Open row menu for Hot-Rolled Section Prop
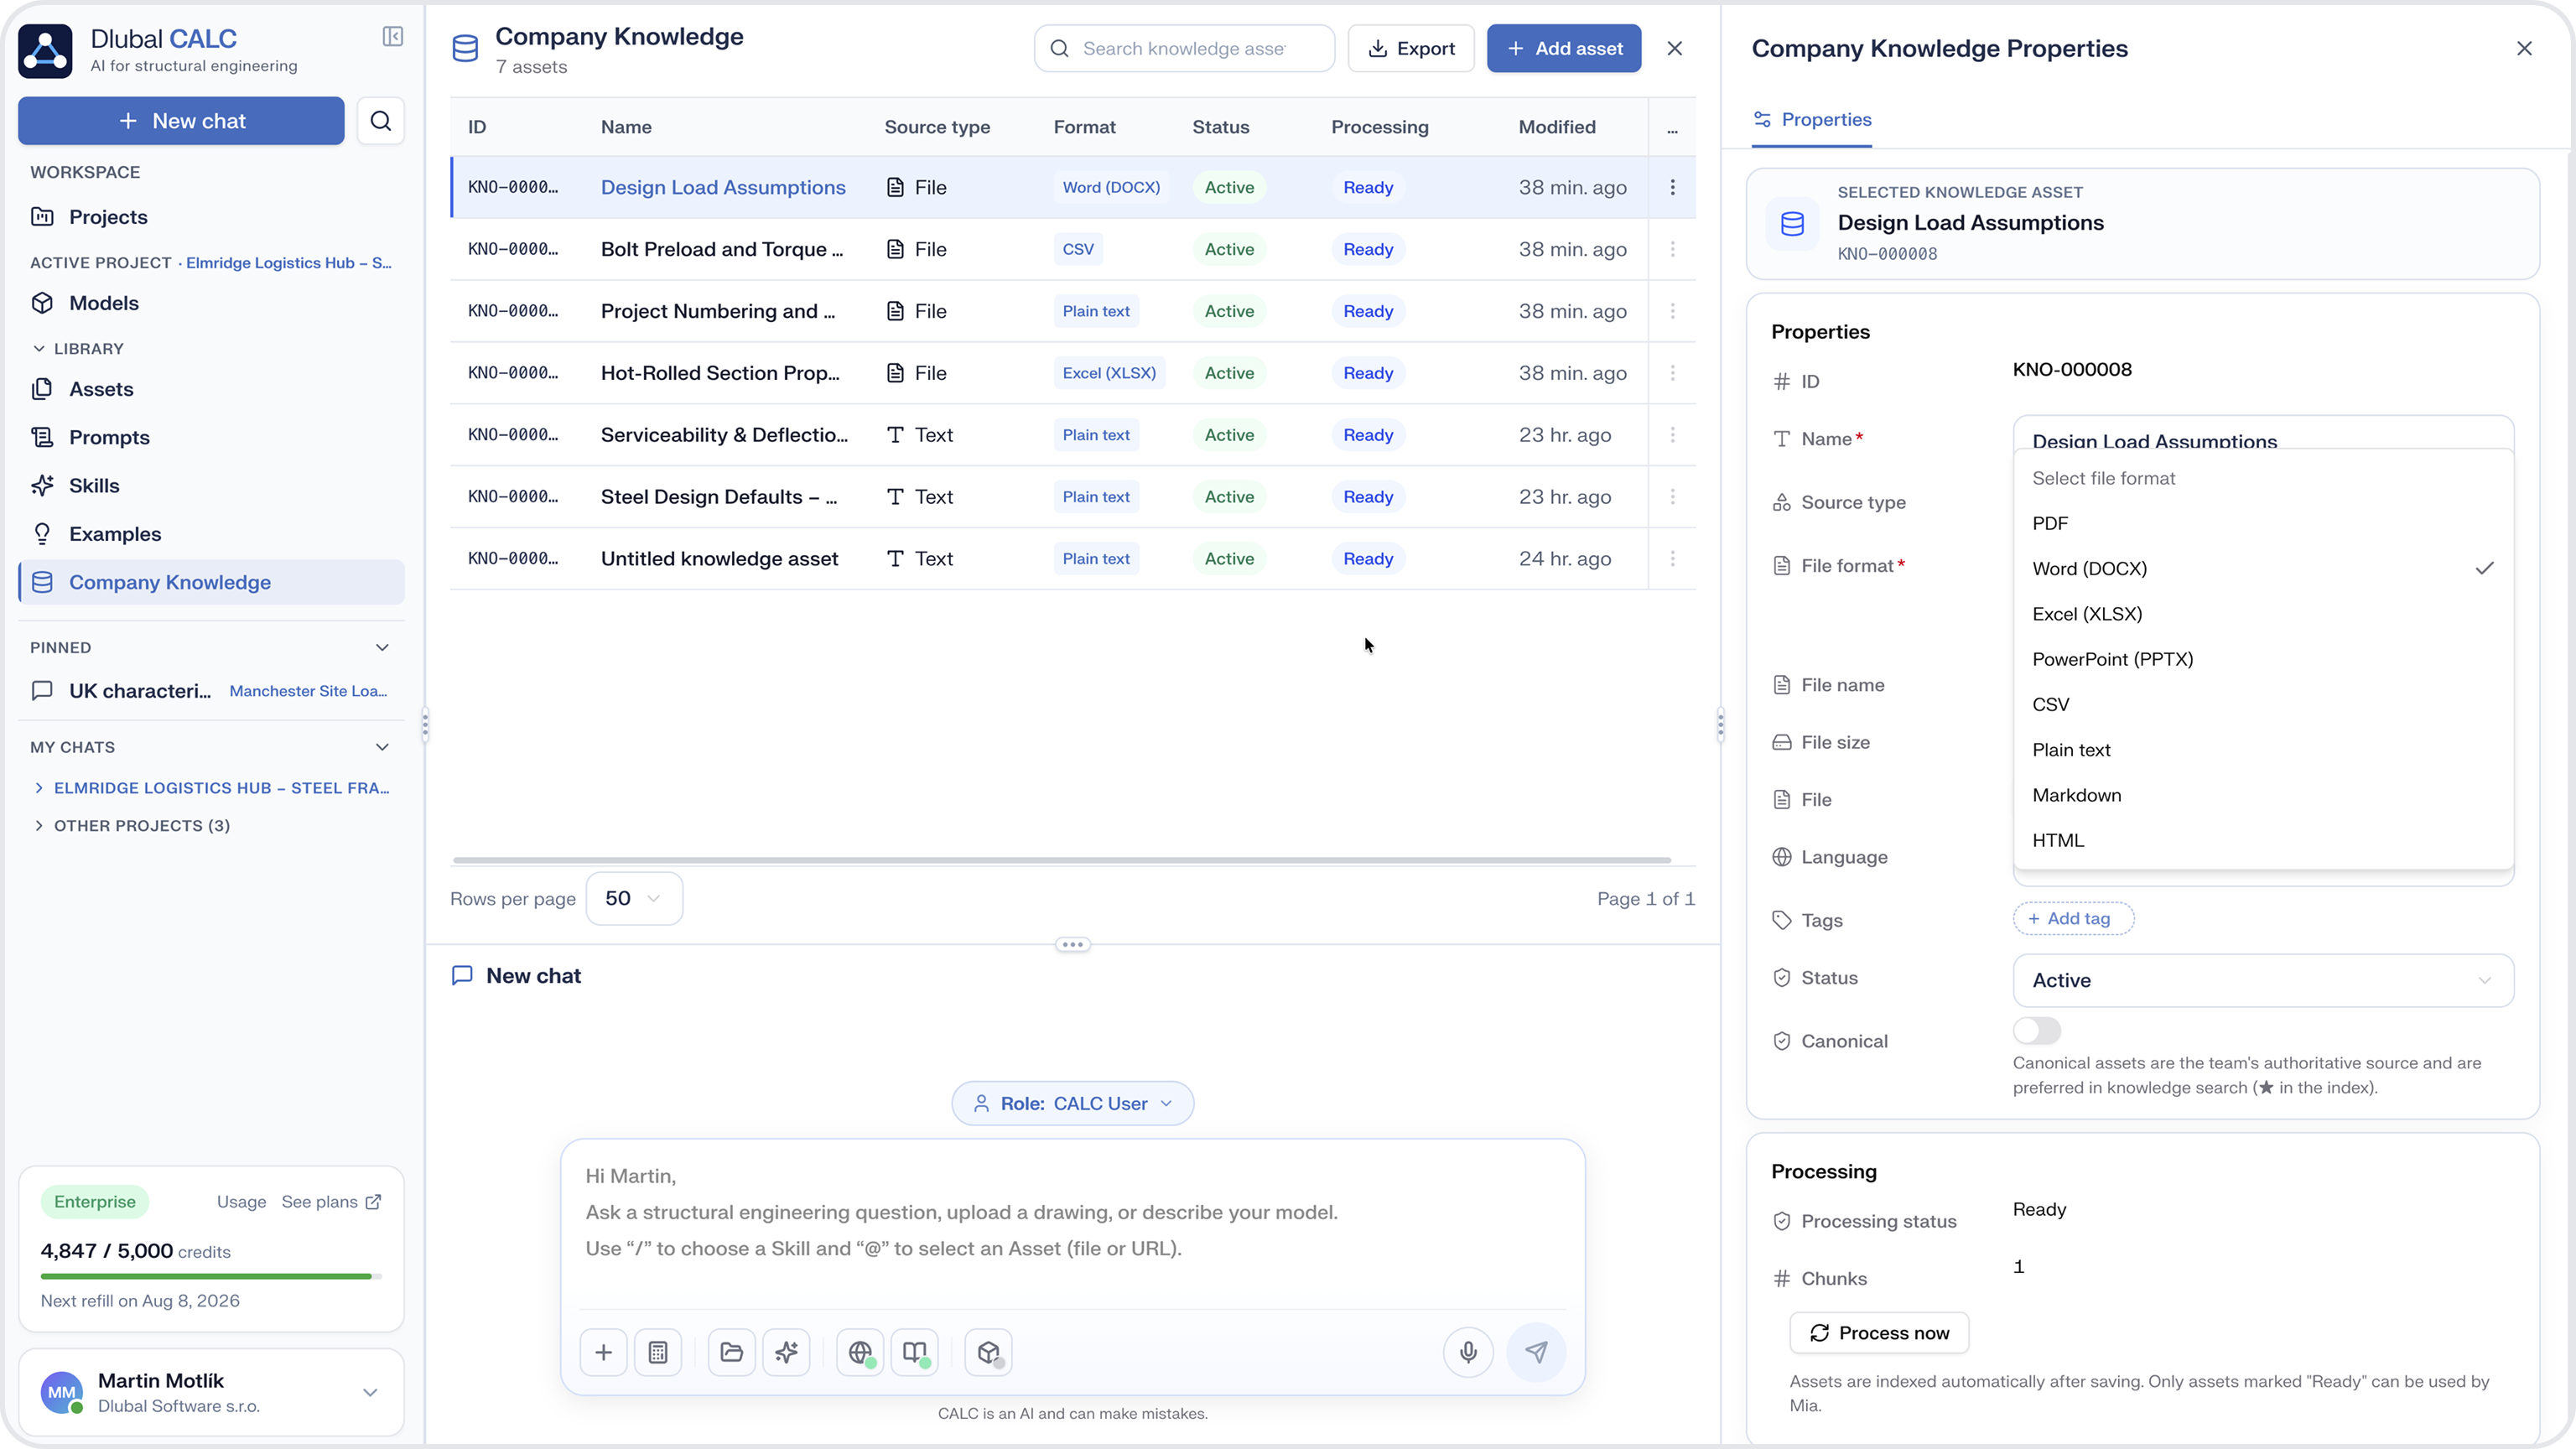 [x=1672, y=373]
